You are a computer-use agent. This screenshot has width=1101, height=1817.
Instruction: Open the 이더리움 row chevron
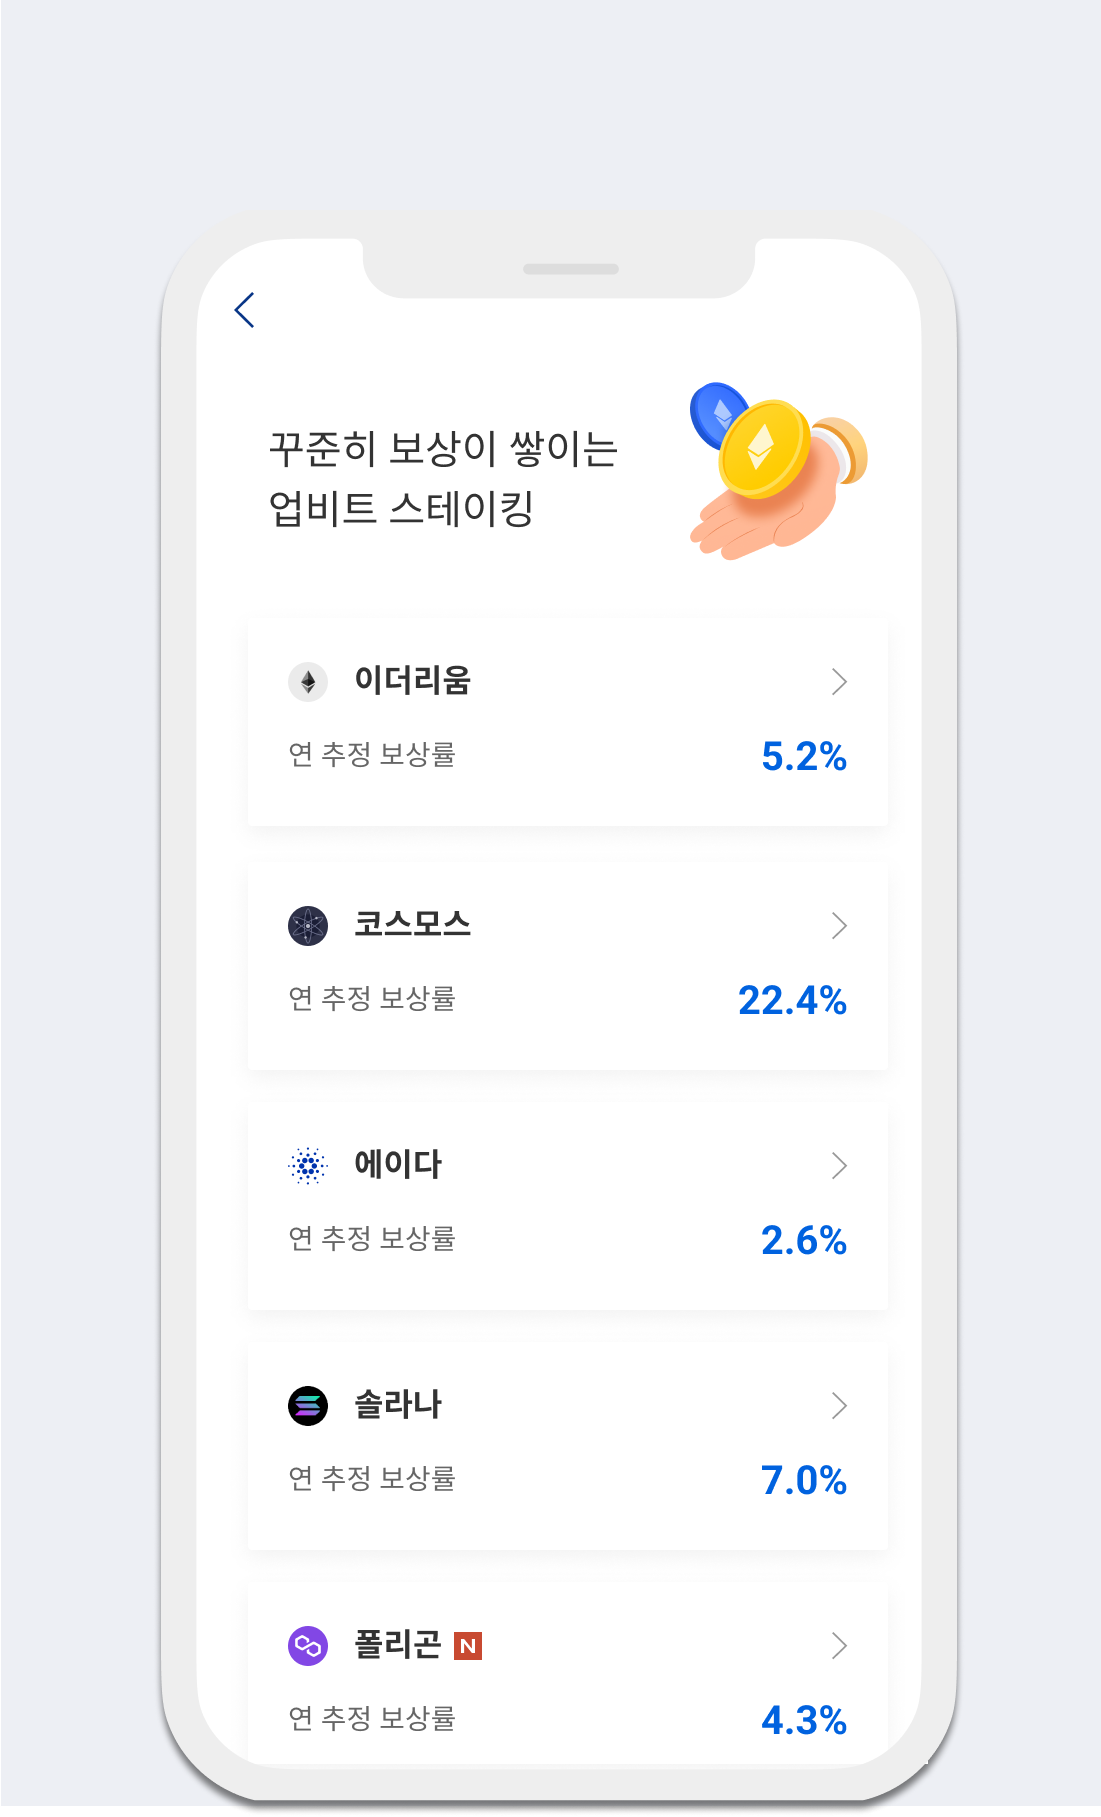[839, 682]
